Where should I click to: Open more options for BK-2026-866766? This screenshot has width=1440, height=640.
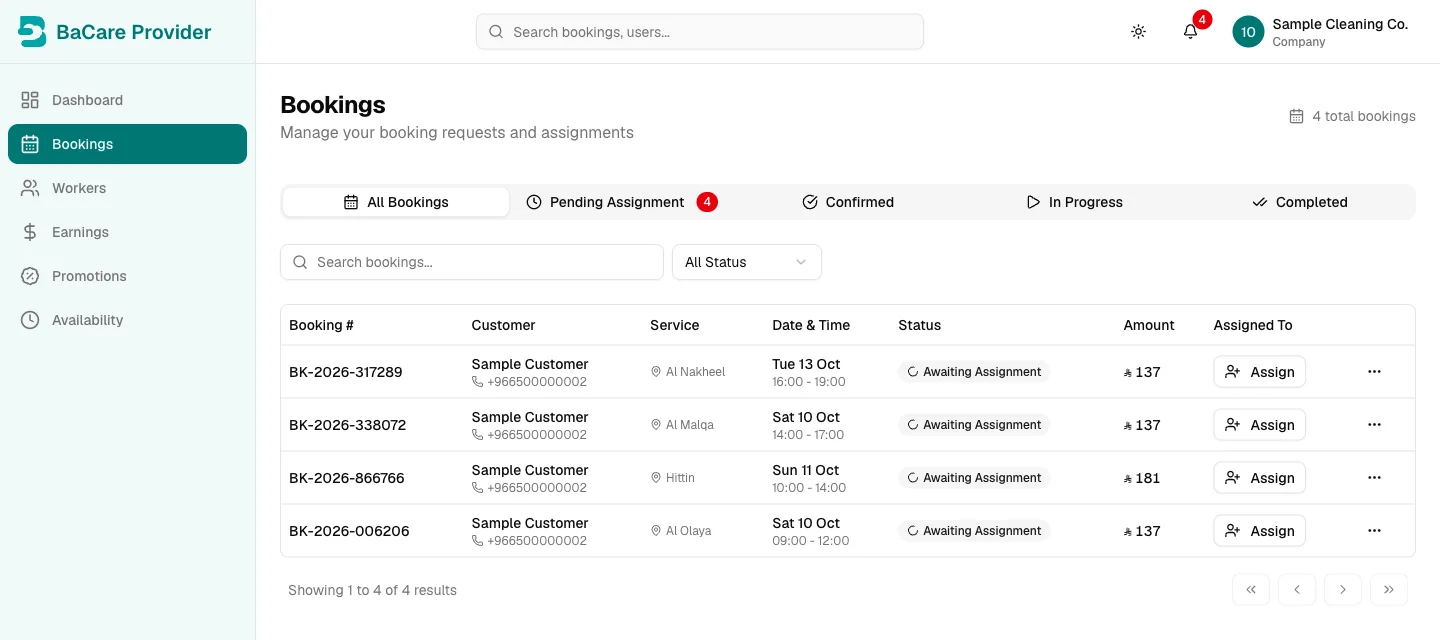pos(1374,478)
